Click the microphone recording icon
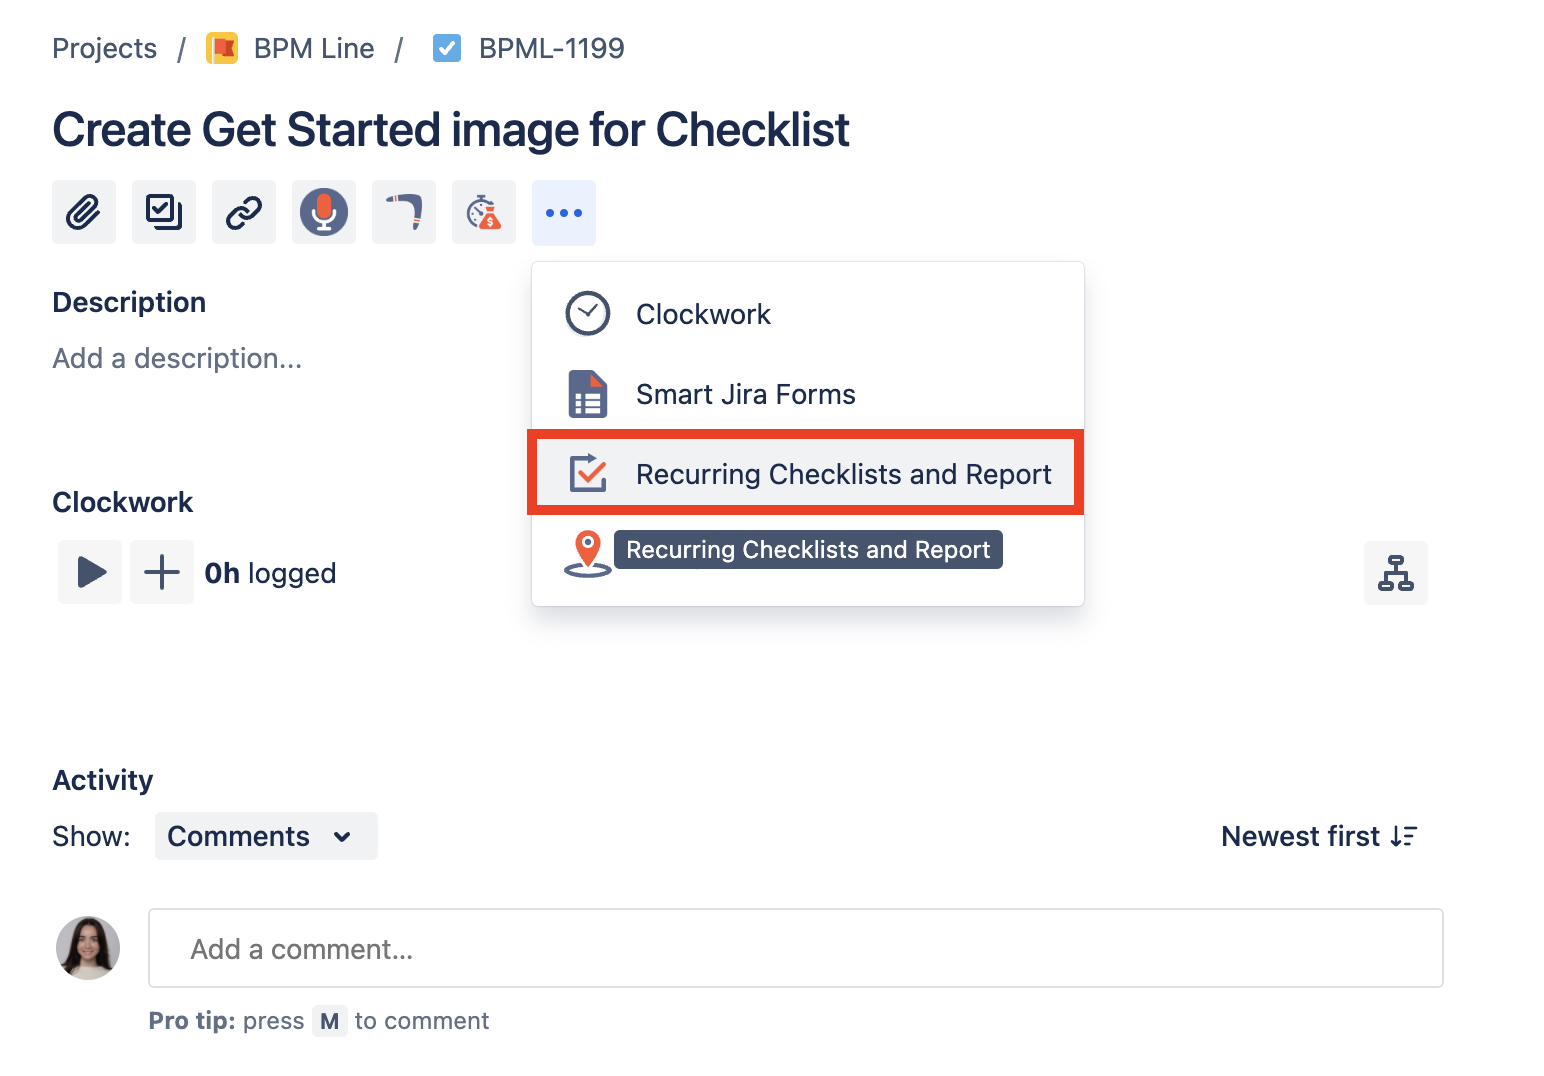The width and height of the screenshot is (1544, 1076). click(x=323, y=212)
